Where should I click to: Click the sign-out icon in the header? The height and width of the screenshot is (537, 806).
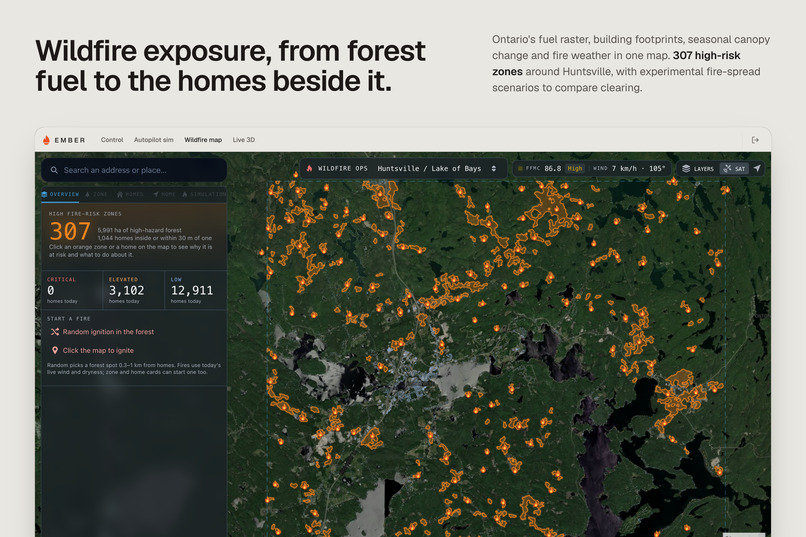pyautogui.click(x=755, y=140)
